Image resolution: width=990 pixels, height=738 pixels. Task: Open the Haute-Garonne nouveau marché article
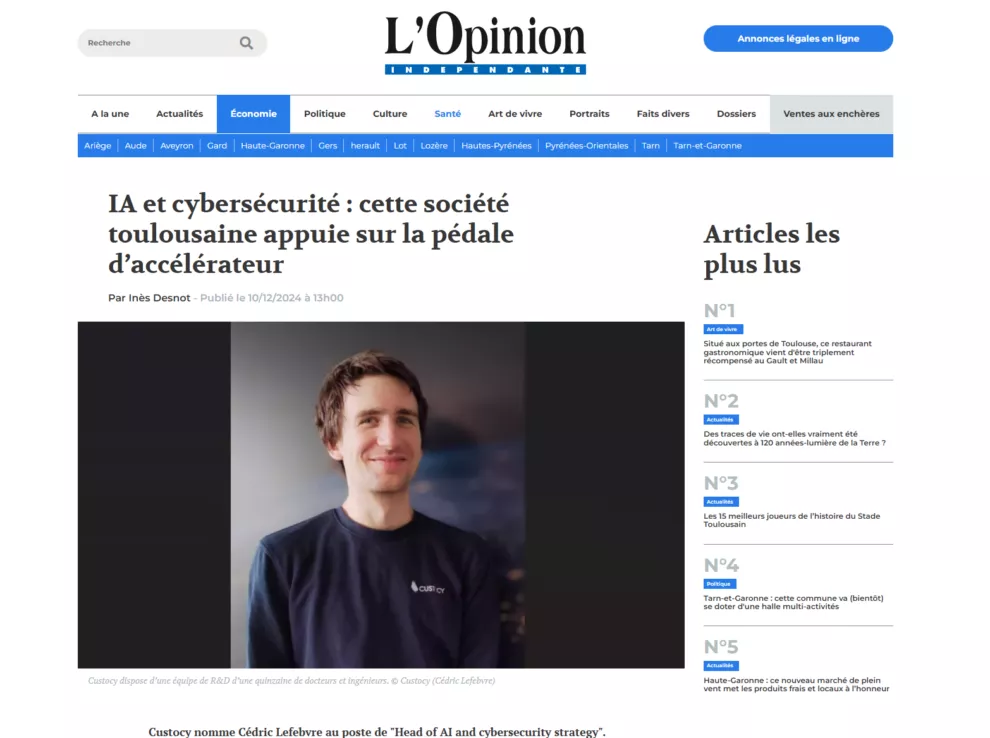[x=796, y=684]
